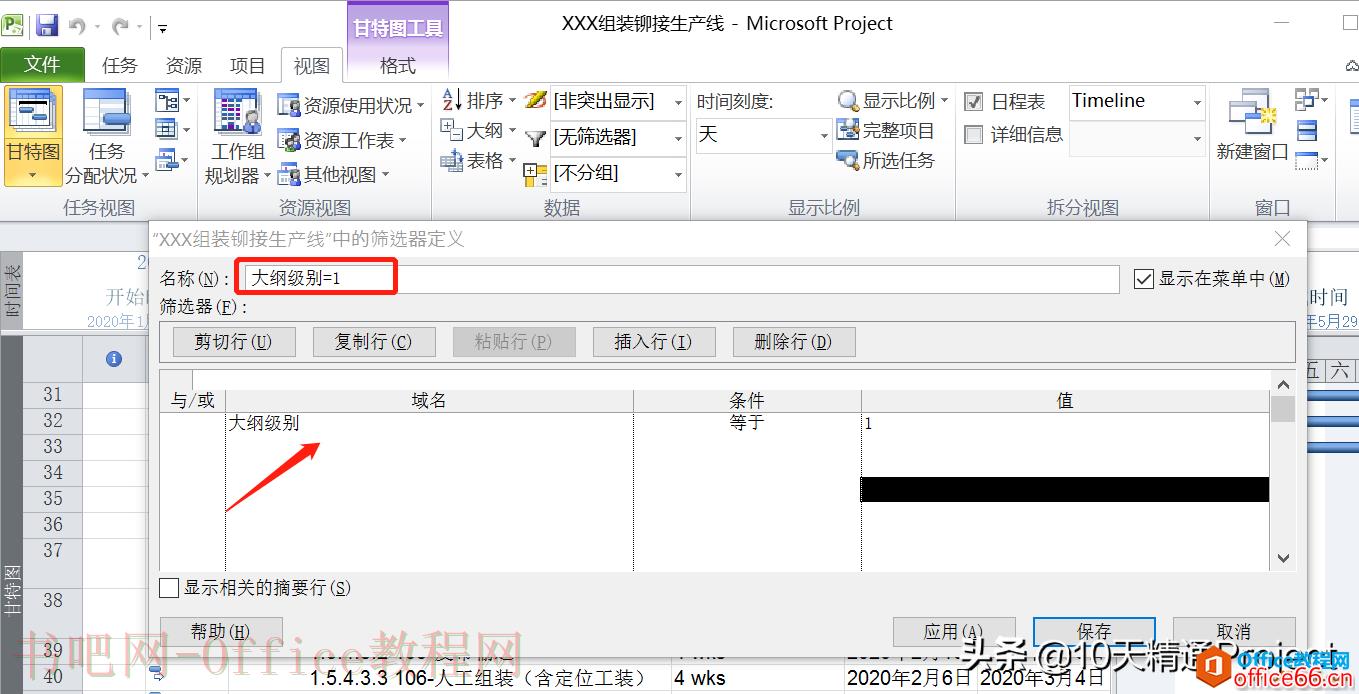Switch to the View (视图) tab
This screenshot has height=694, width=1359.
coord(311,66)
